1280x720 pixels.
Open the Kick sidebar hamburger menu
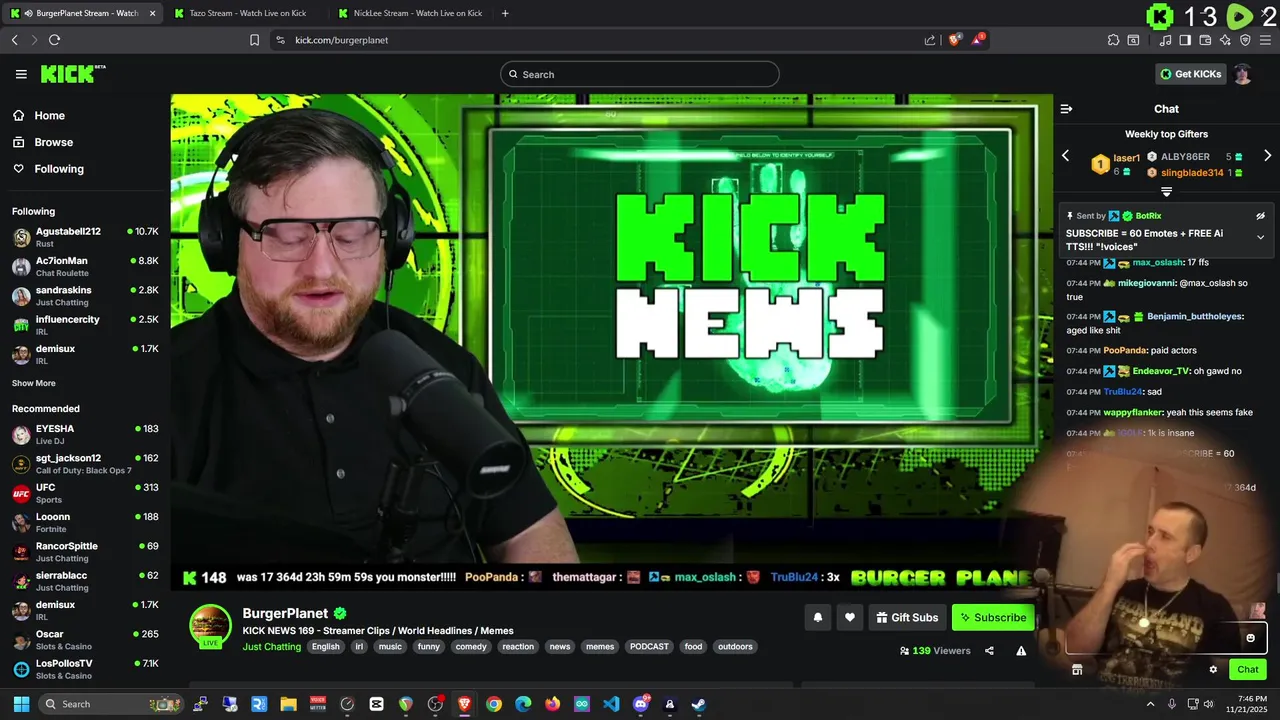pyautogui.click(x=21, y=74)
